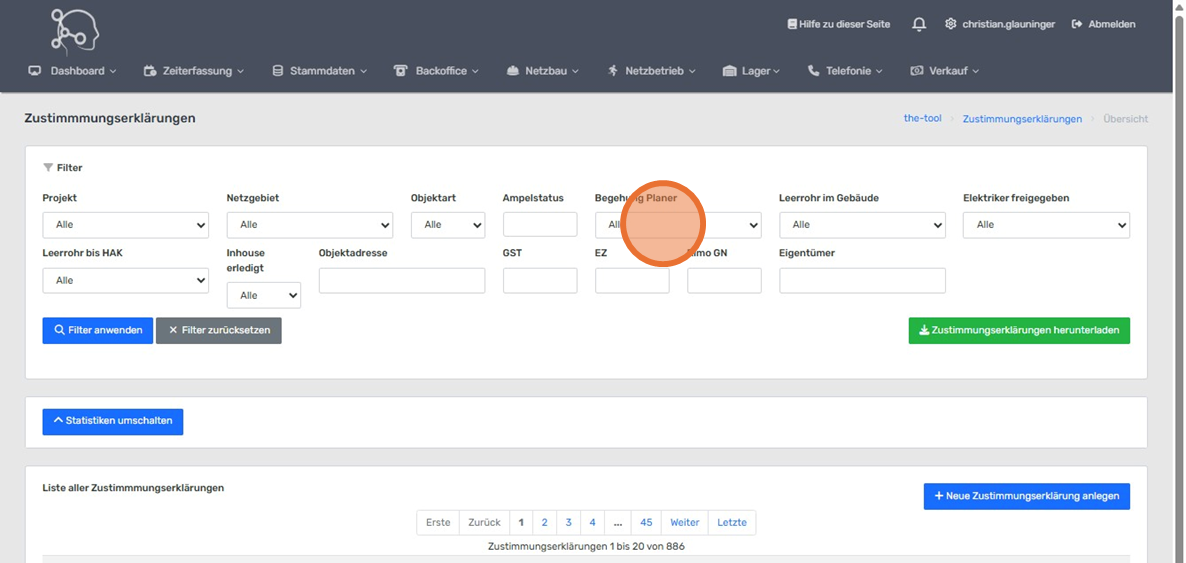Click the Lager warehouse icon

[729, 71]
